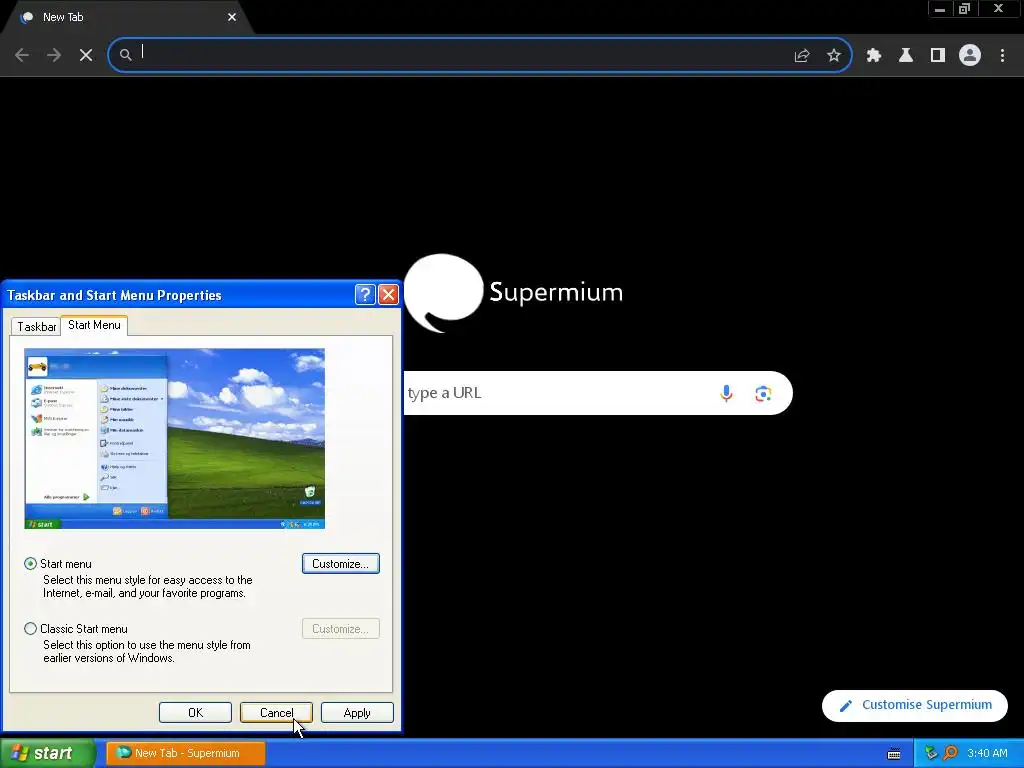1024x768 pixels.
Task: Close the Taskbar and Start Menu Properties dialog
Action: [x=389, y=295]
